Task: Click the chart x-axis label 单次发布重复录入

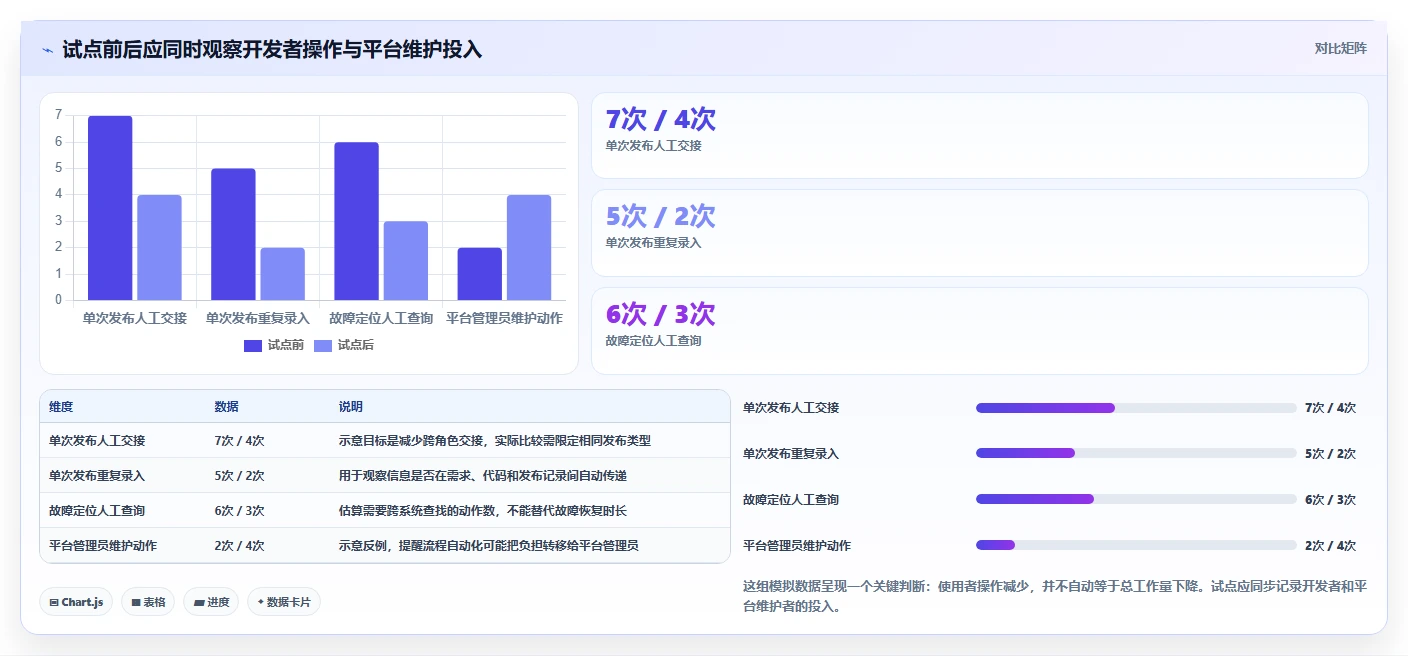Action: [x=258, y=318]
